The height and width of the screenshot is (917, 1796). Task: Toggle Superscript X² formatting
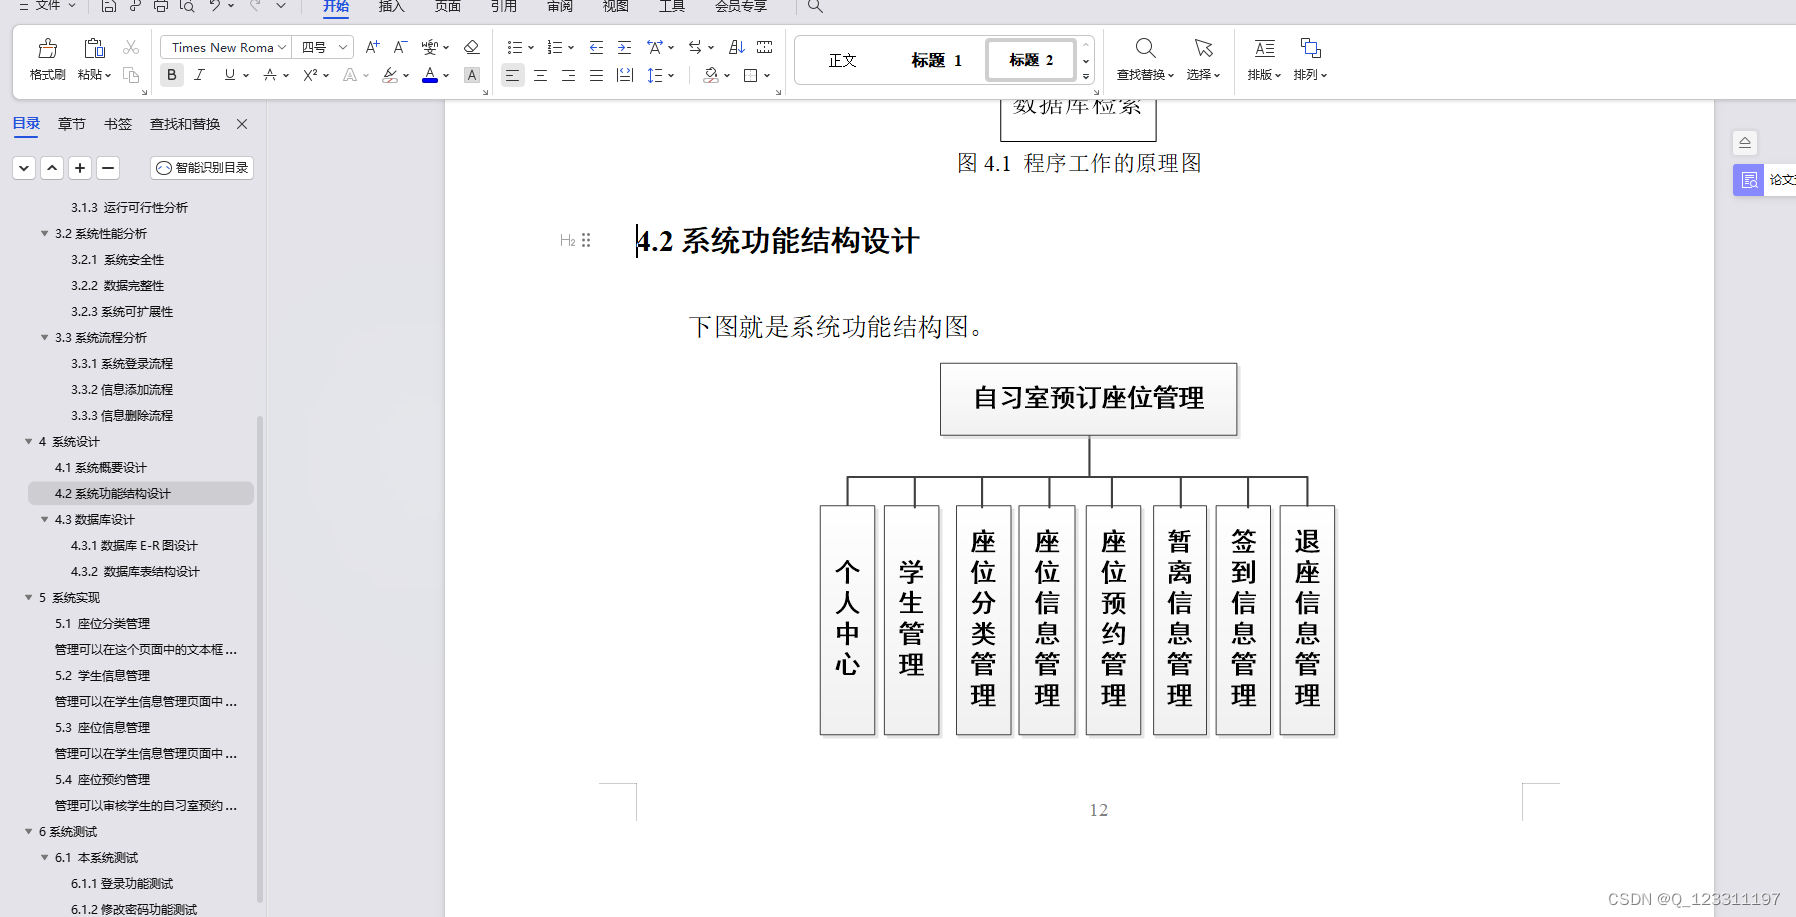tap(310, 75)
